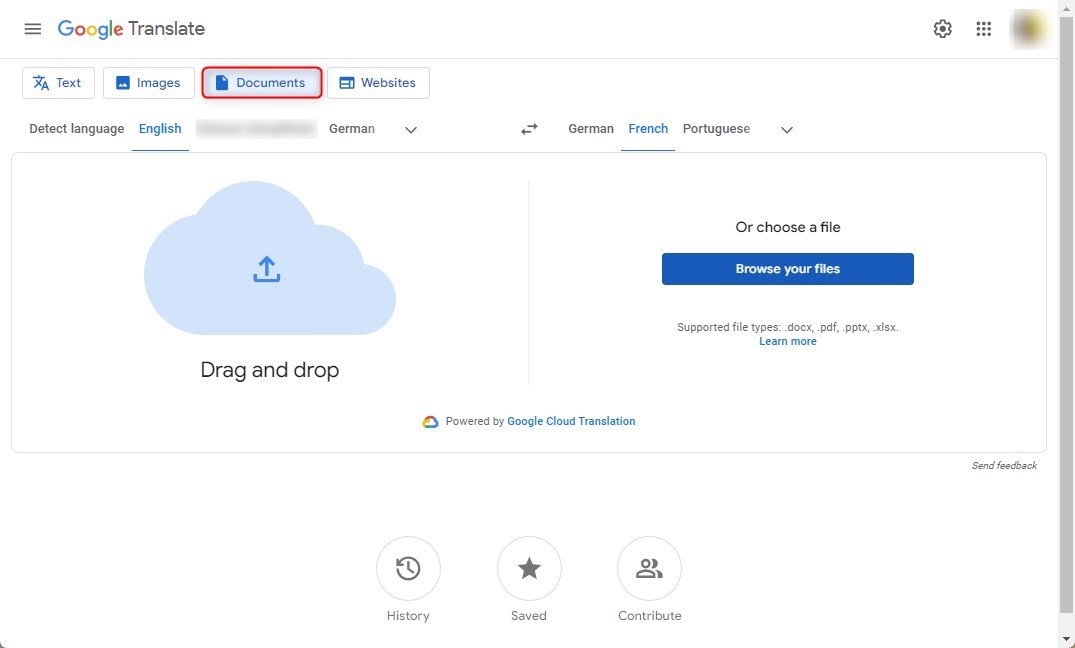The width and height of the screenshot is (1075, 648).
Task: Open the Learn more link
Action: 787,341
